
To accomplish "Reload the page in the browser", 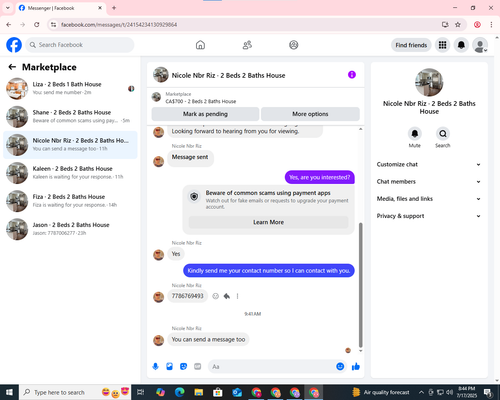I will (x=37, y=24).
